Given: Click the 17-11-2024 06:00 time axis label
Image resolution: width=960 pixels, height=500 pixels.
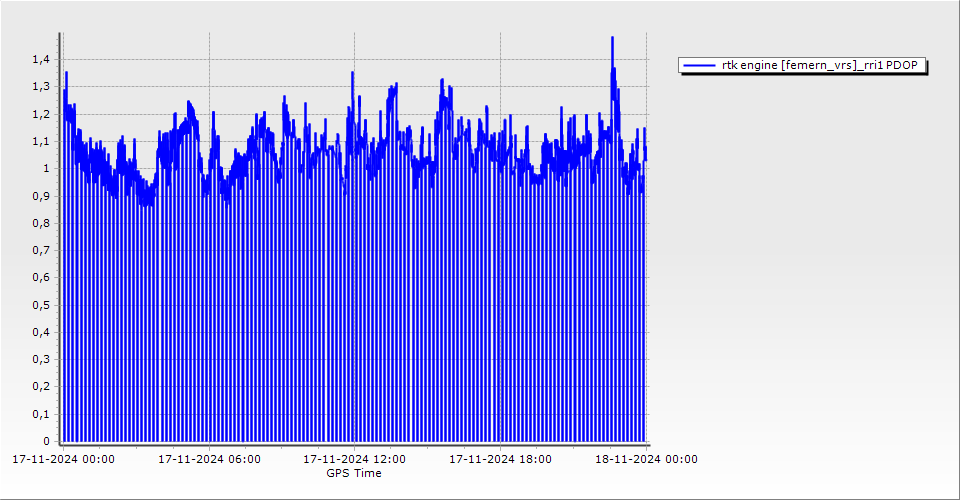Looking at the screenshot, I should pyautogui.click(x=210, y=460).
